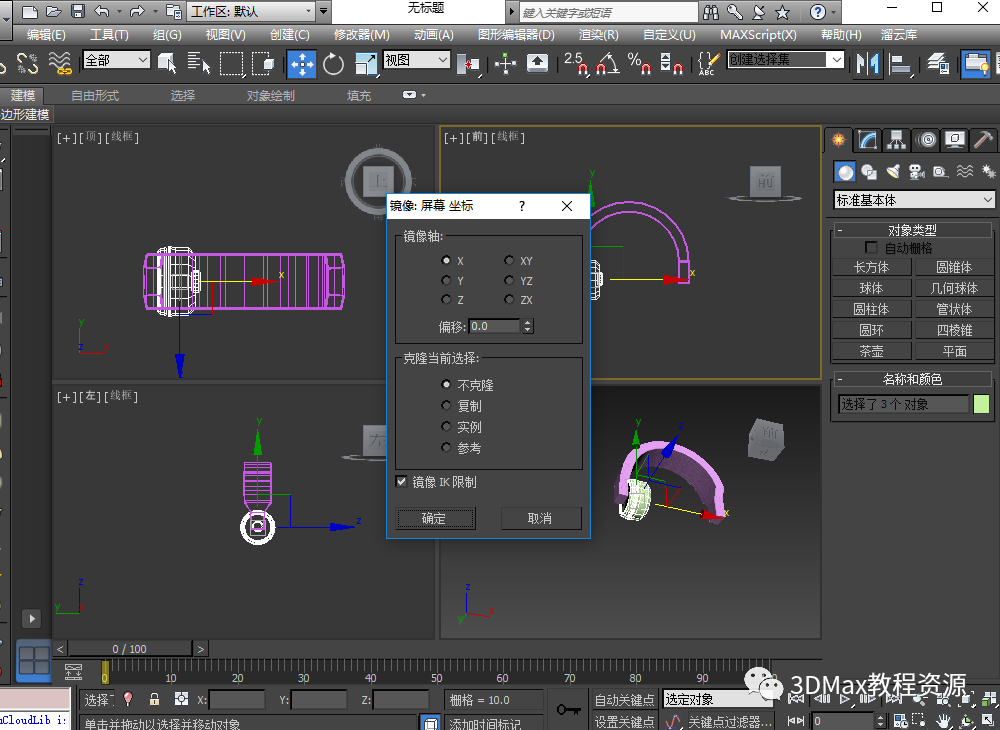Choose the 复制 clone option
1000x730 pixels.
pos(446,406)
